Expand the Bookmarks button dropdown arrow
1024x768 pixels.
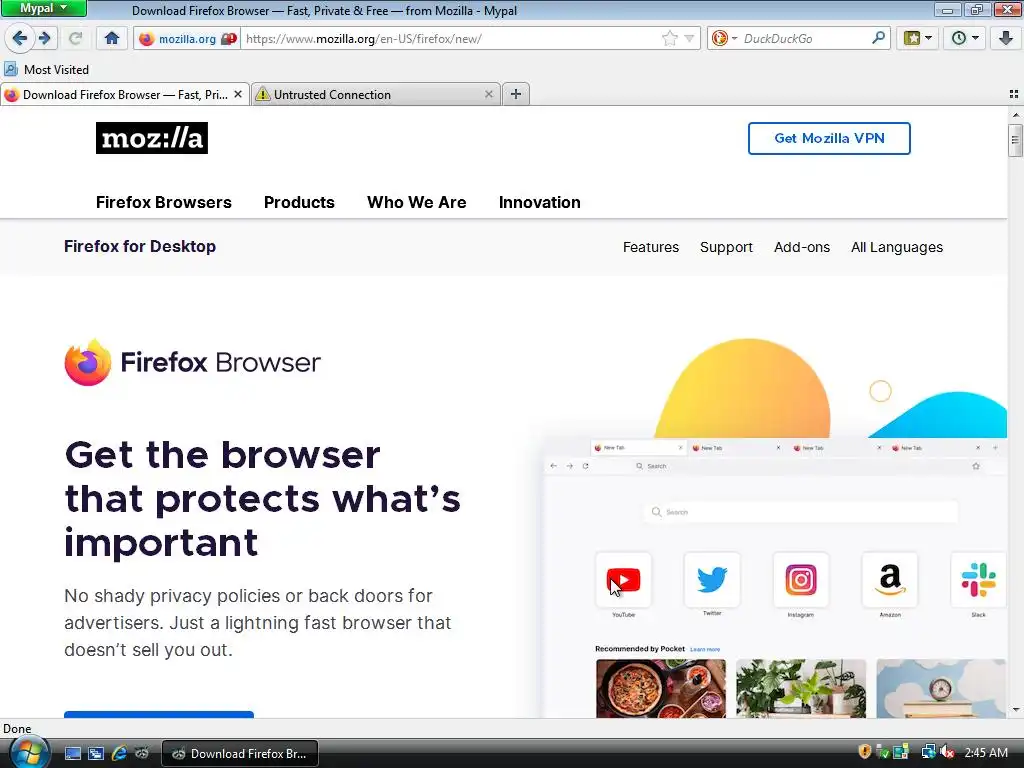[x=928, y=38]
